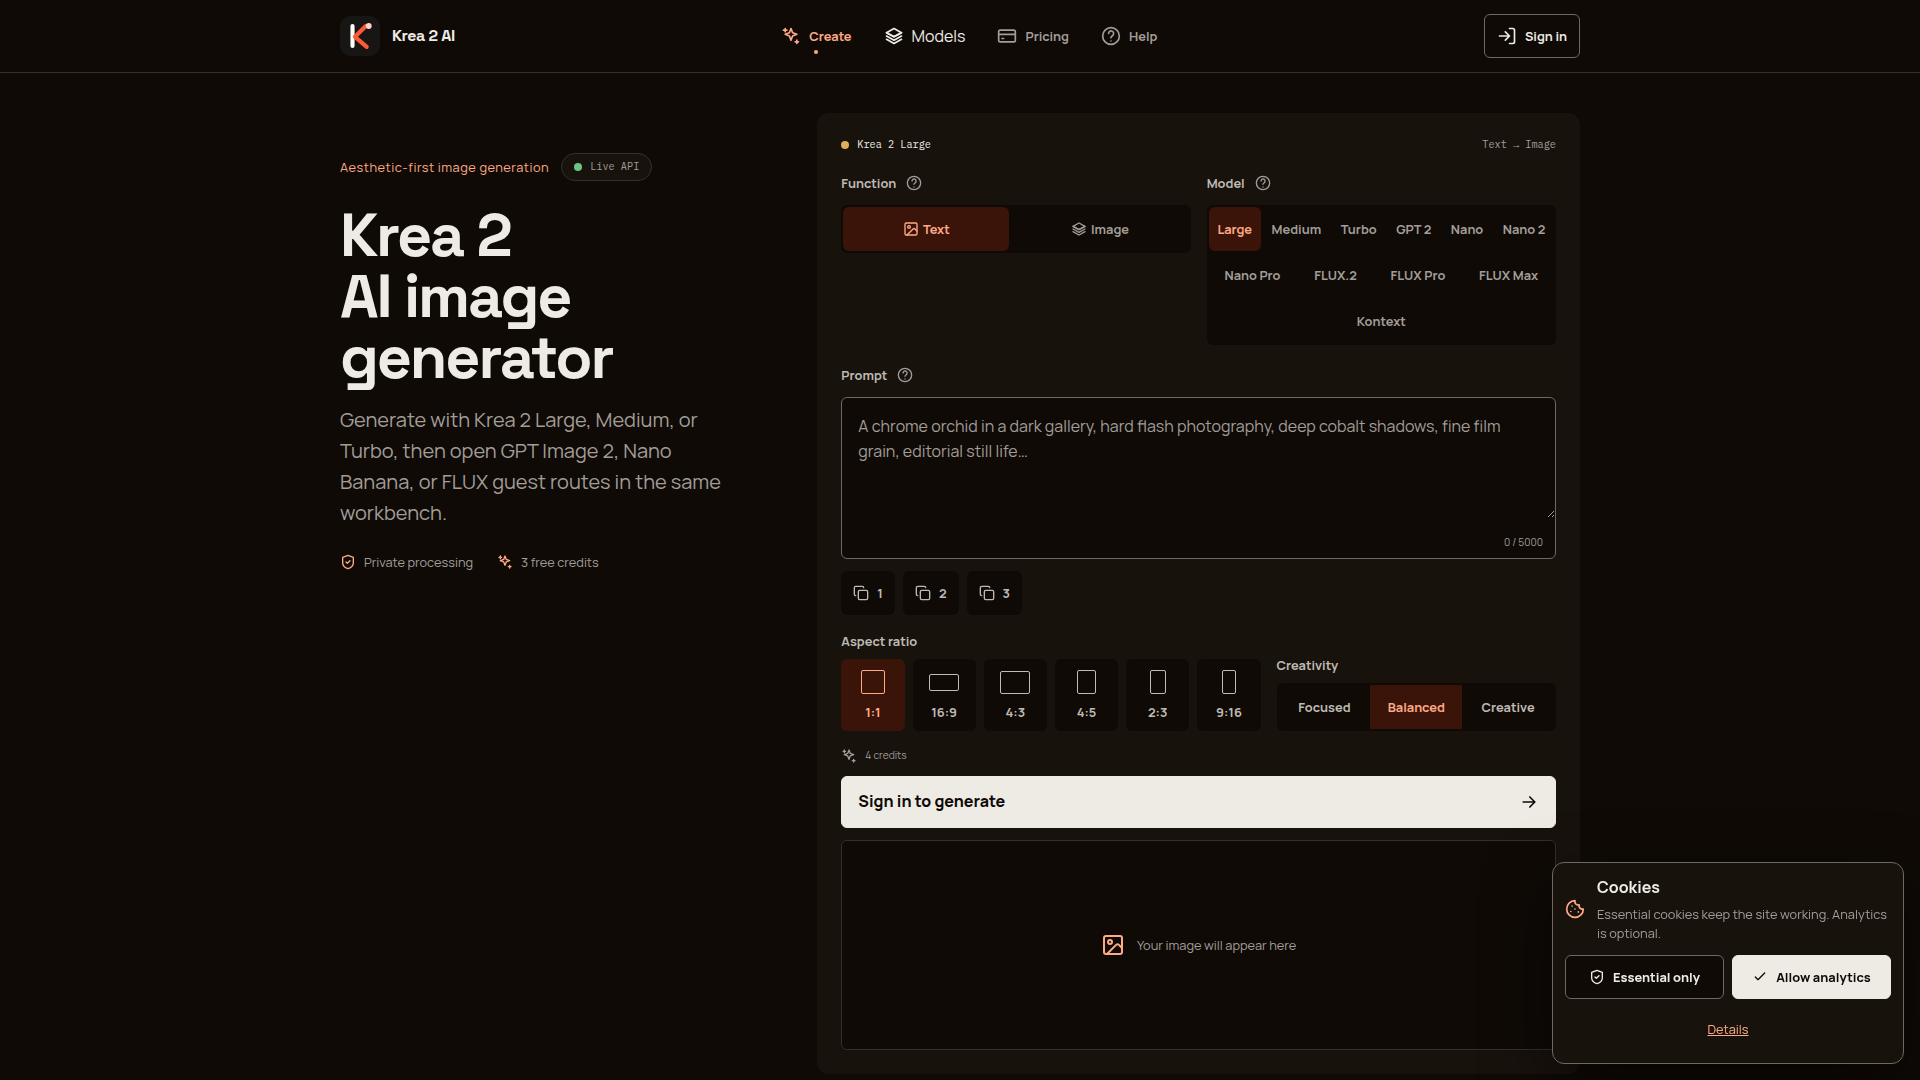
Task: Select 4:5 aspect ratio
Action: pyautogui.click(x=1086, y=695)
